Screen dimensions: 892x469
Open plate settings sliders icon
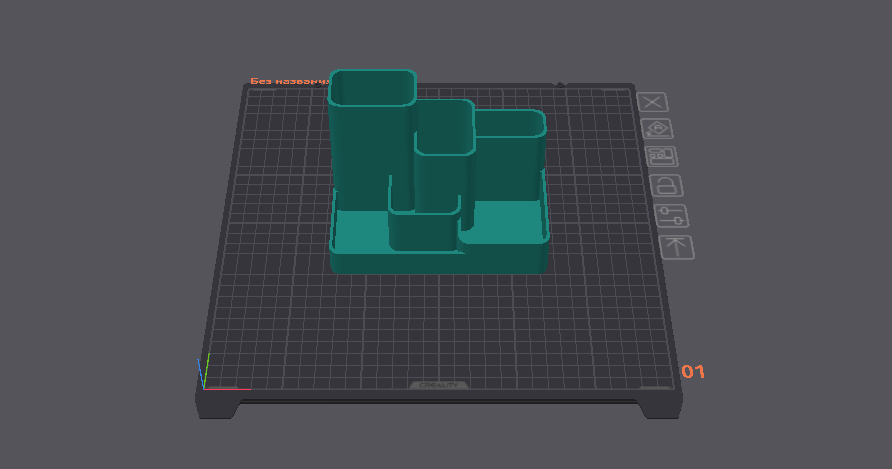pos(671,216)
